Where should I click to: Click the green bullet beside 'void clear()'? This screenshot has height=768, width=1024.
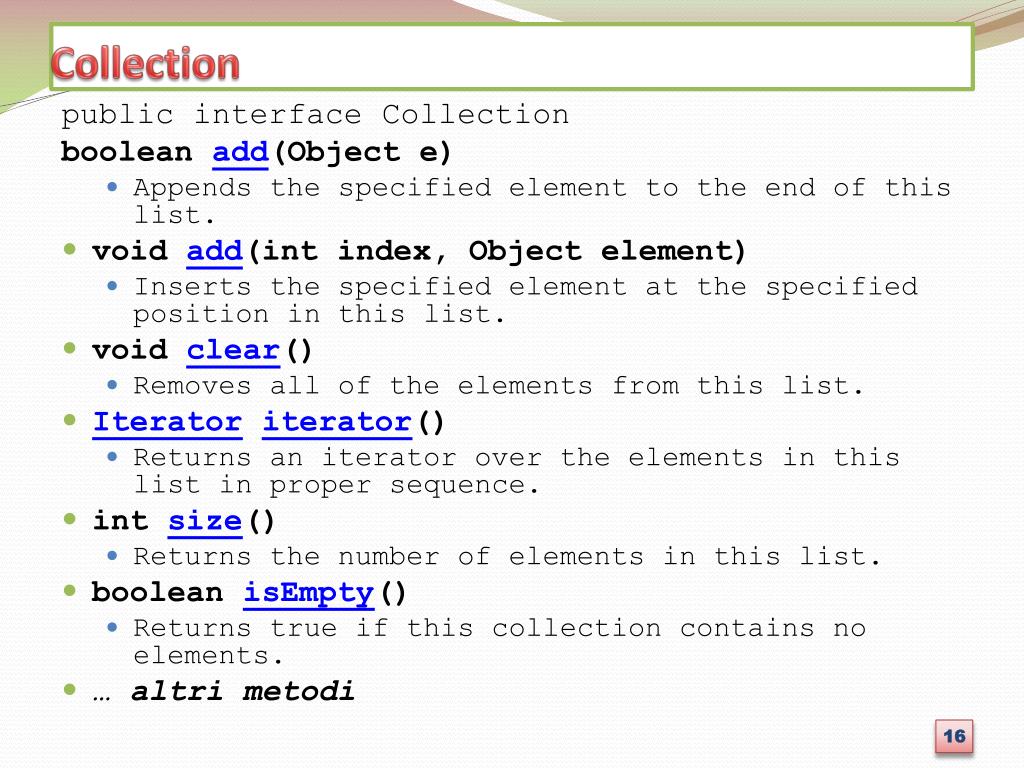pos(70,348)
